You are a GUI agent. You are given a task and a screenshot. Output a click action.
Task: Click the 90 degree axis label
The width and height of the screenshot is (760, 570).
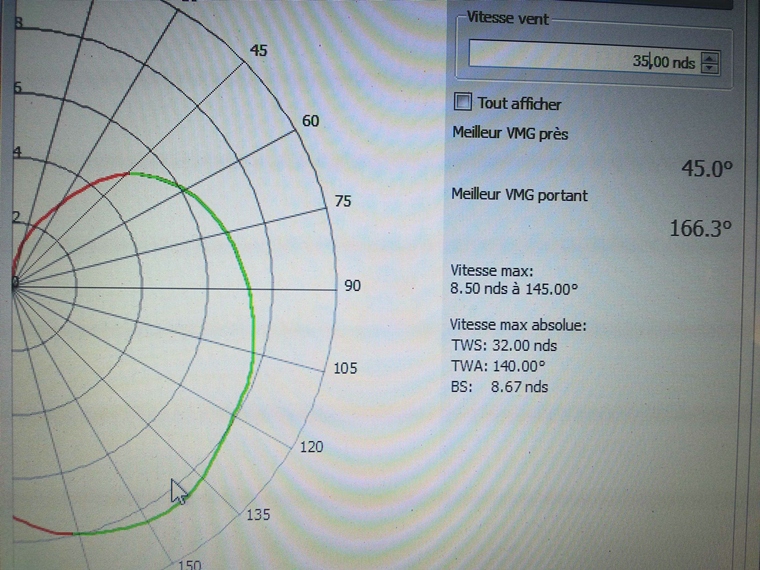pyautogui.click(x=352, y=286)
